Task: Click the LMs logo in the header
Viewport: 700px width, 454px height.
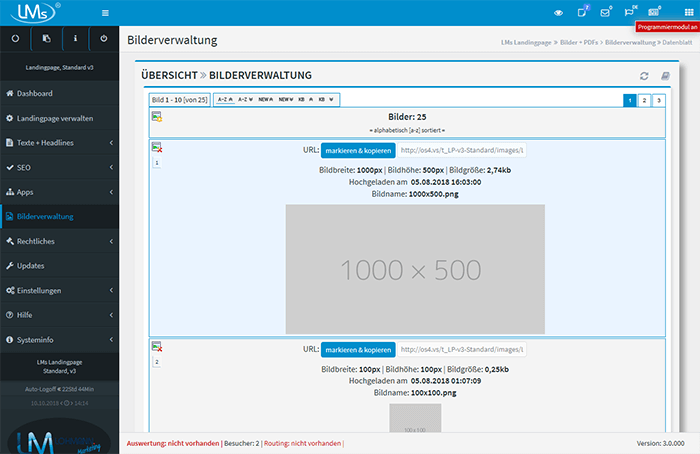Action: 36,12
